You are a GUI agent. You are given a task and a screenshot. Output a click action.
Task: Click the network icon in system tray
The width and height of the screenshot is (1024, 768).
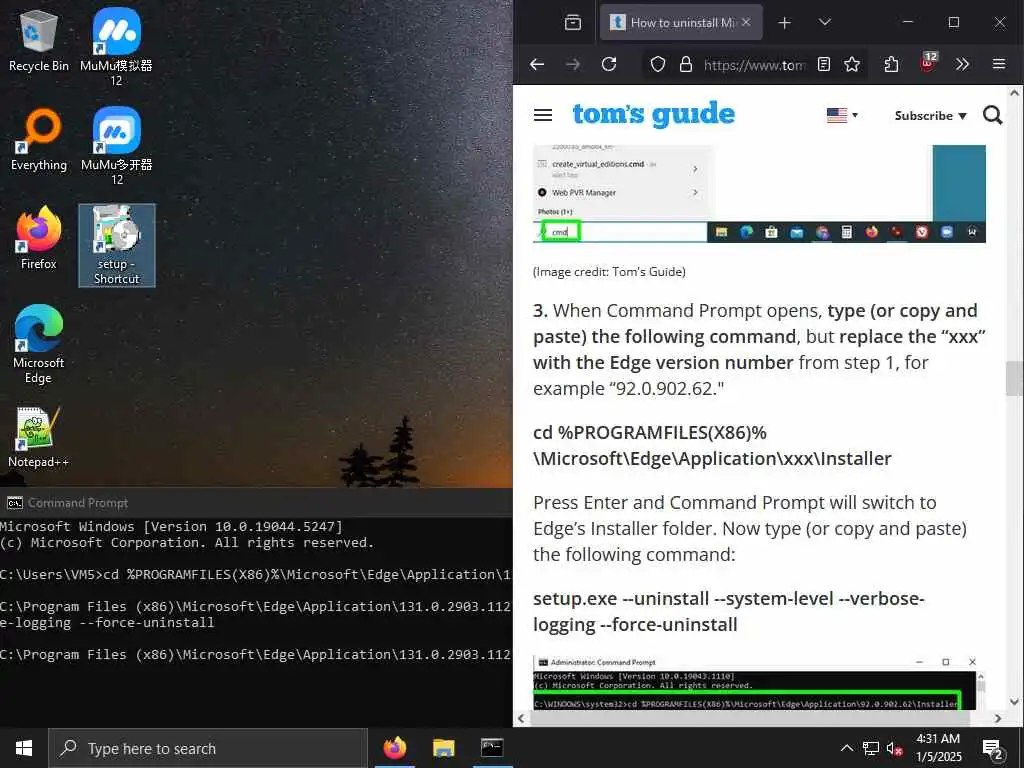[871, 748]
